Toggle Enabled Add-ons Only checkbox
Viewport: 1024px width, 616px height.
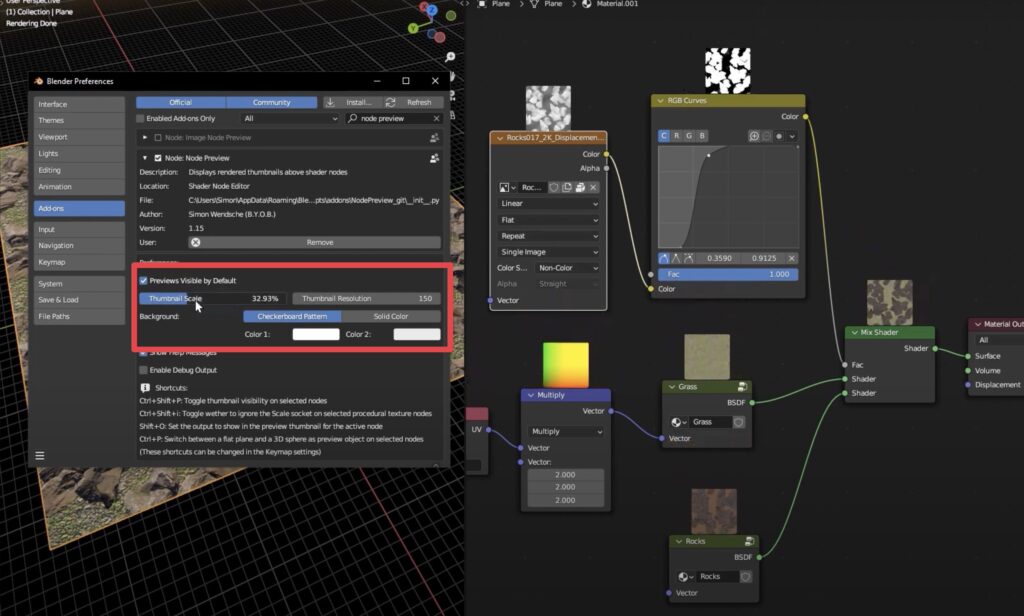tap(140, 118)
